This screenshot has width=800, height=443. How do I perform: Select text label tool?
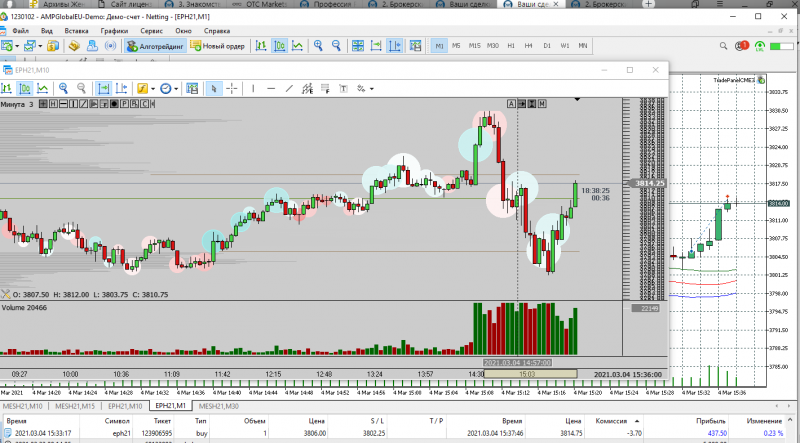click(x=343, y=89)
